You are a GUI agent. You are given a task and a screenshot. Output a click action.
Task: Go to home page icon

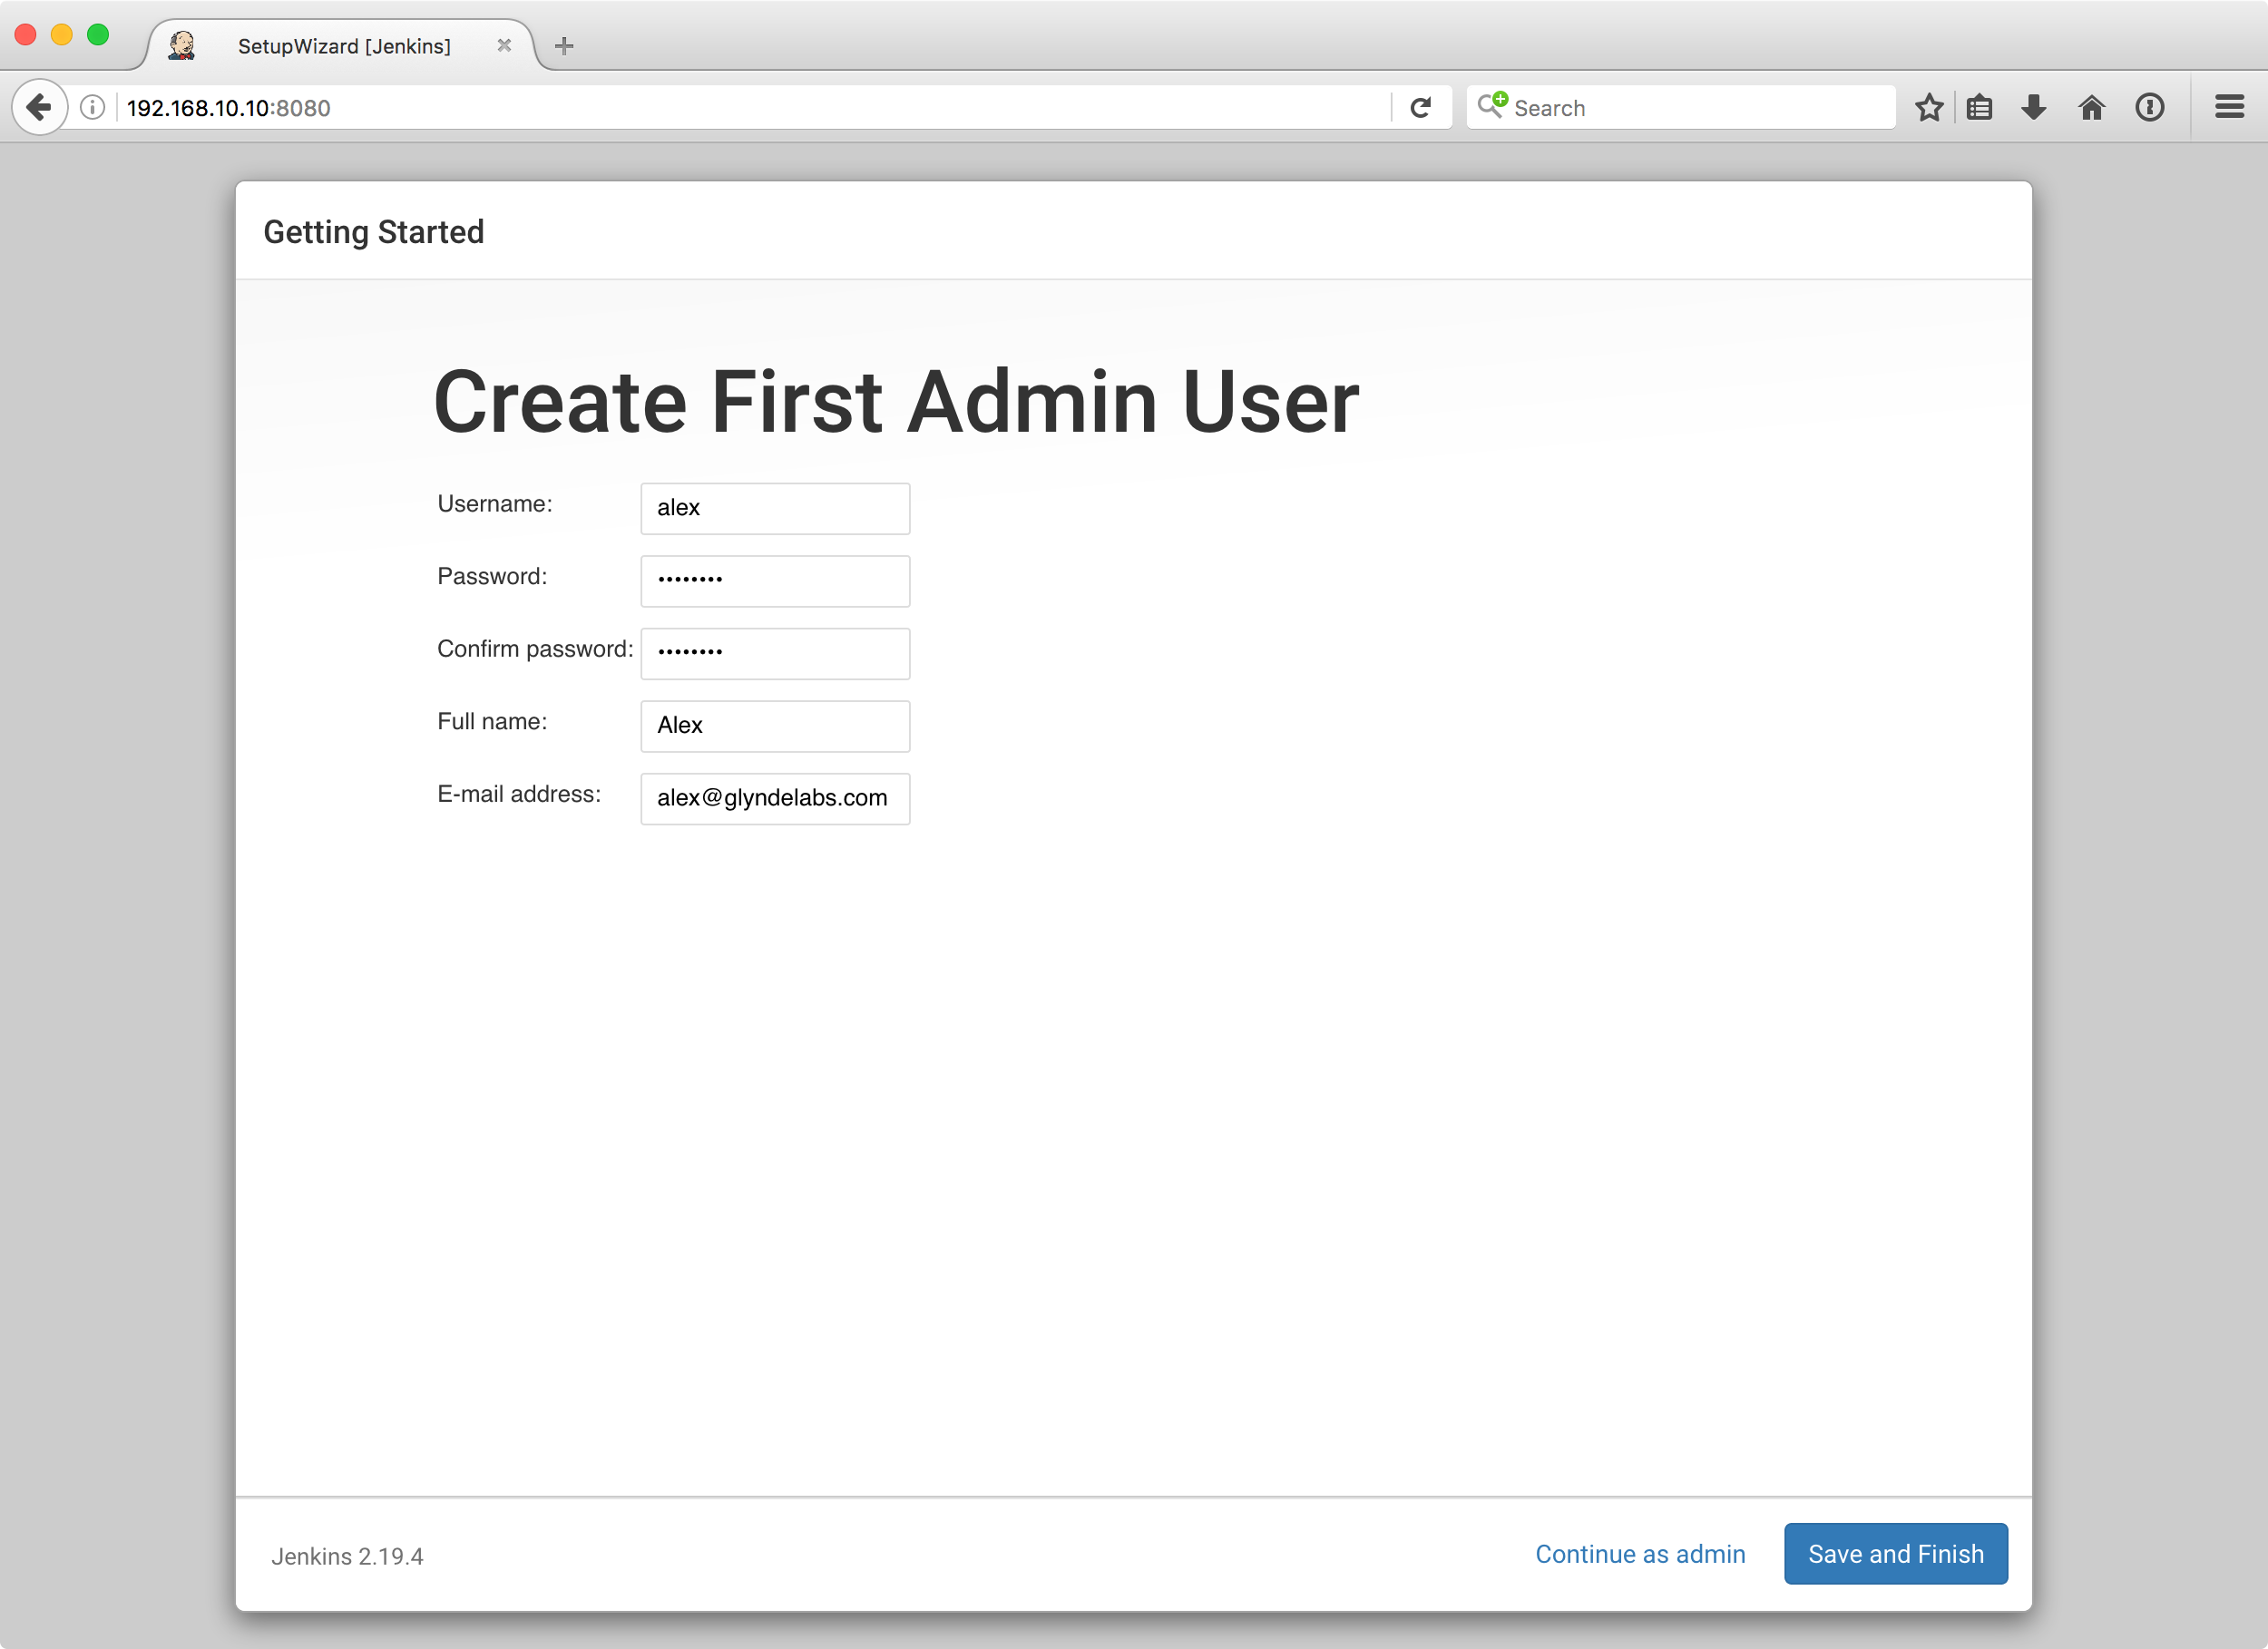[x=2091, y=107]
